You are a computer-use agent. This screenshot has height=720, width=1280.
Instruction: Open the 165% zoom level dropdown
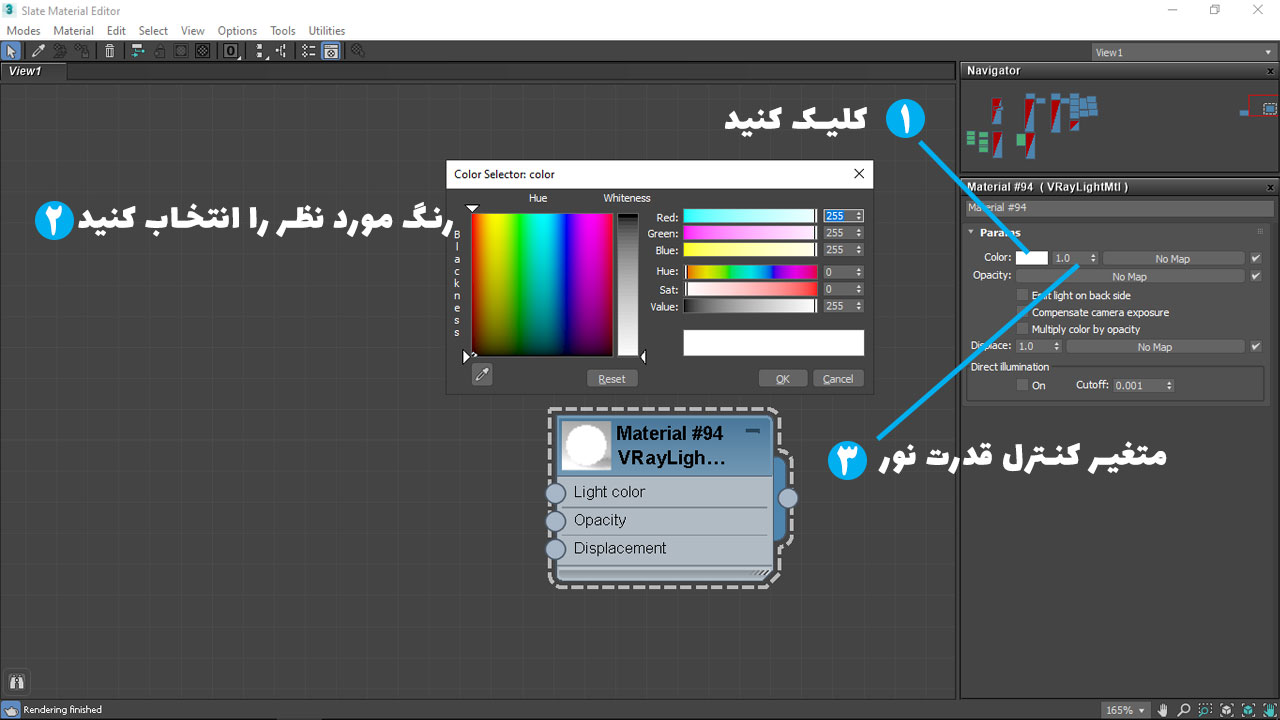pos(1124,710)
